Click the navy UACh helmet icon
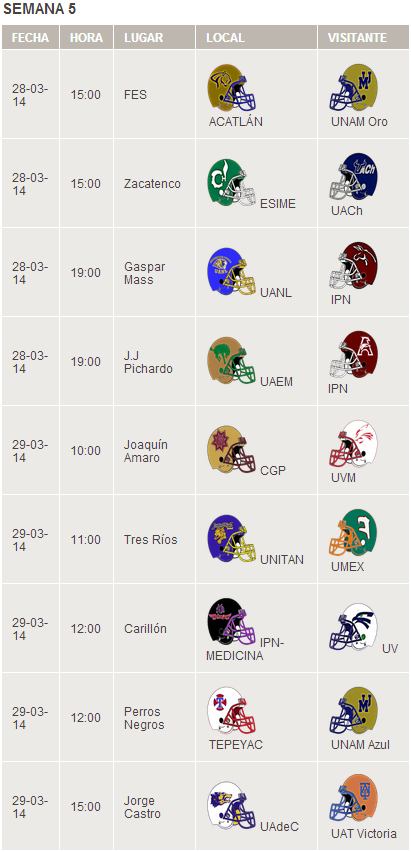The height and width of the screenshot is (852, 411). pyautogui.click(x=353, y=177)
